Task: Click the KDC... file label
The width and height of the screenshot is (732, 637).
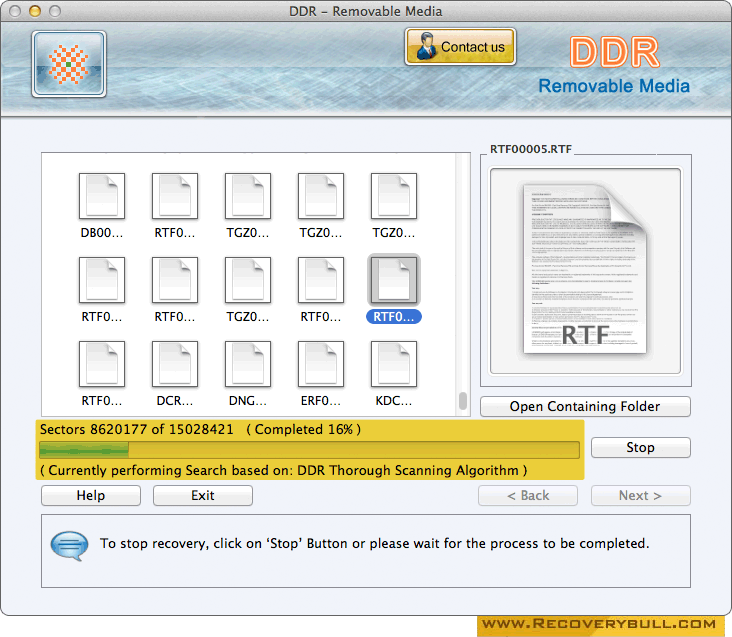Action: click(394, 401)
